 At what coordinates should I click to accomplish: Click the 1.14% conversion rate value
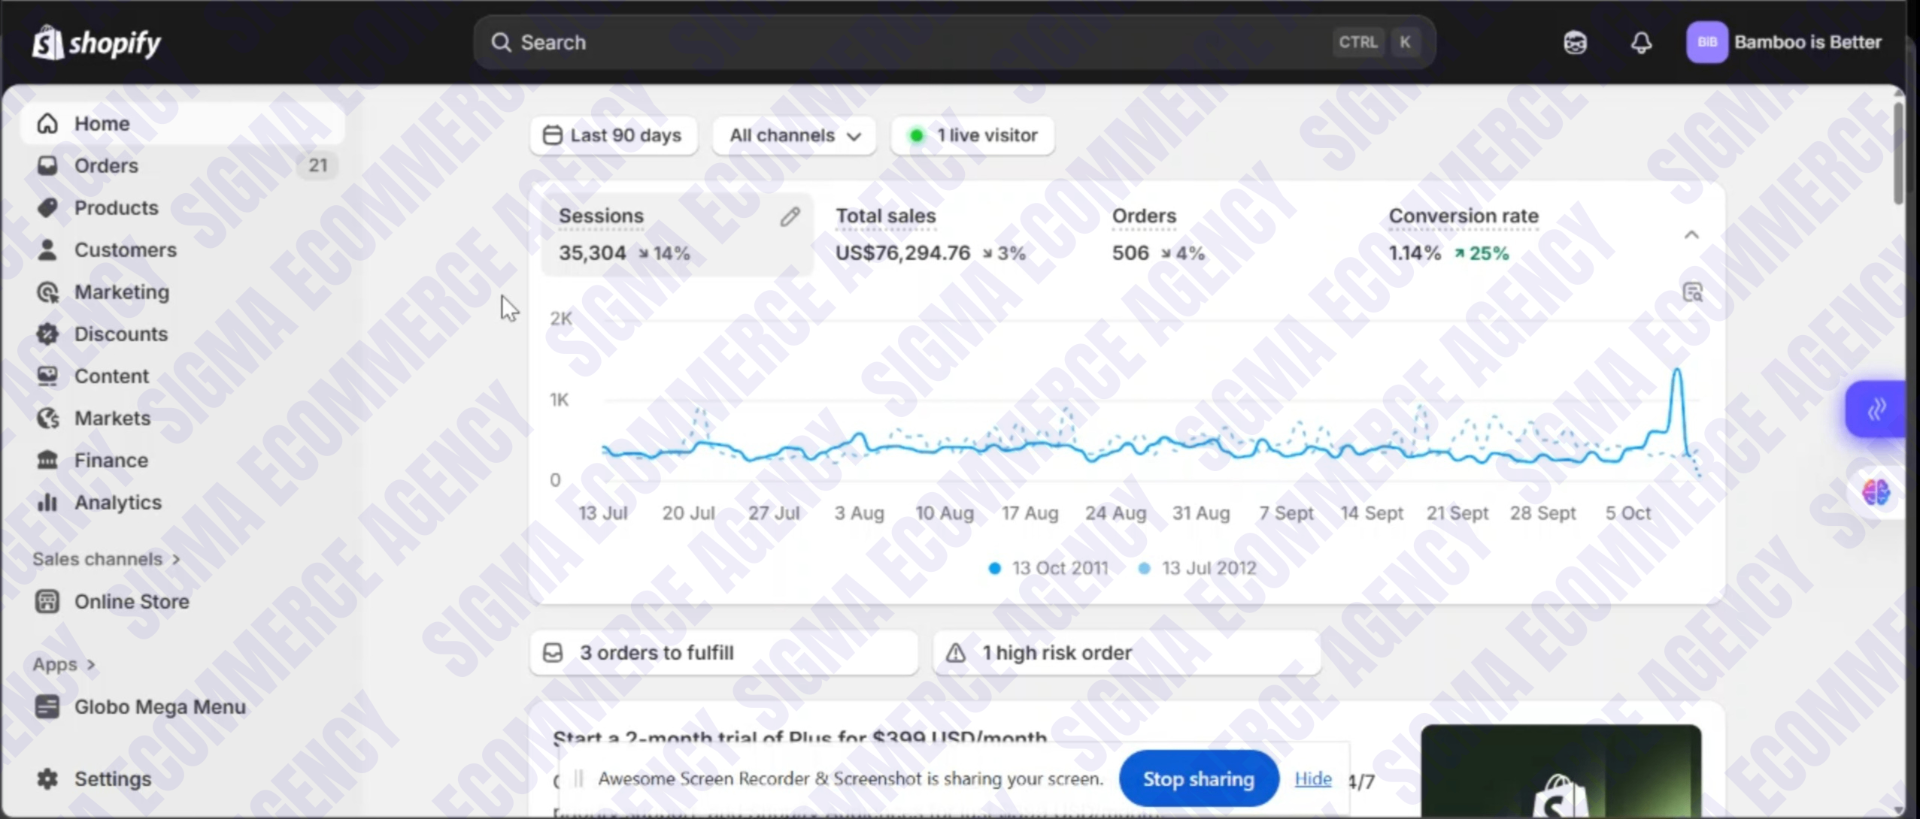click(x=1415, y=254)
